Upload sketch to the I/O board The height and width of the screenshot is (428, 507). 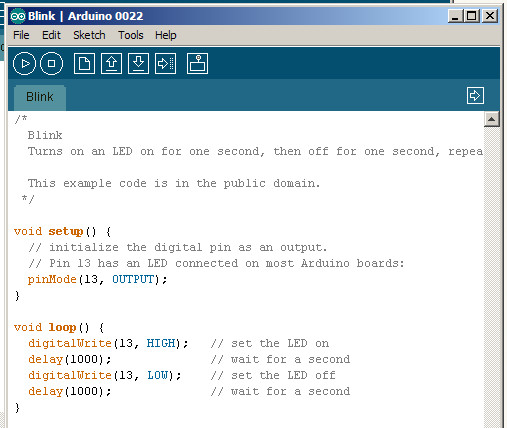point(166,63)
